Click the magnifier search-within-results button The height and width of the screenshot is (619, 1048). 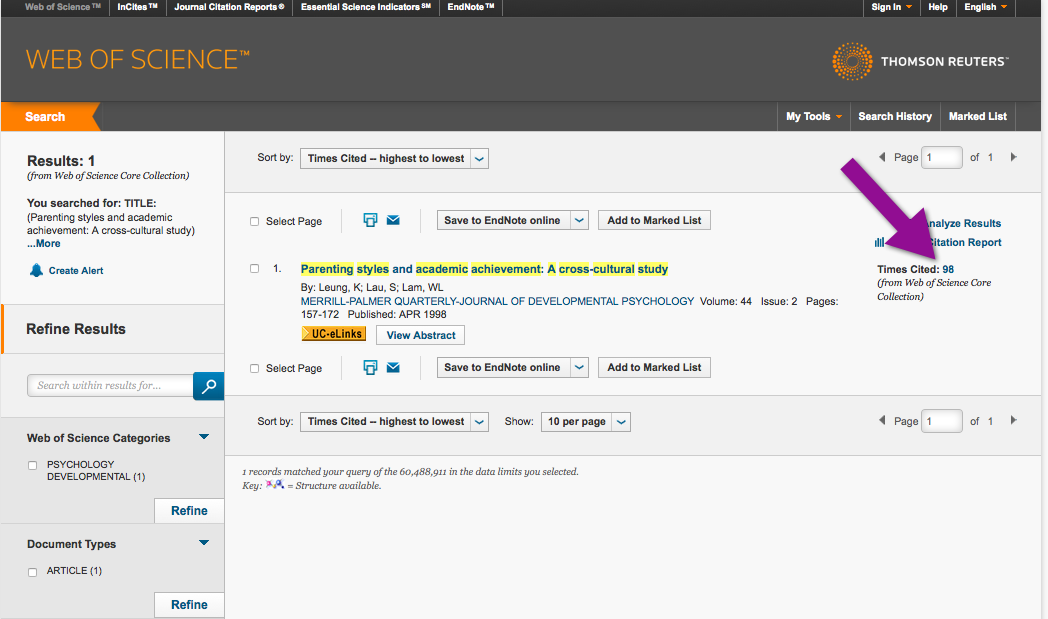(x=209, y=386)
